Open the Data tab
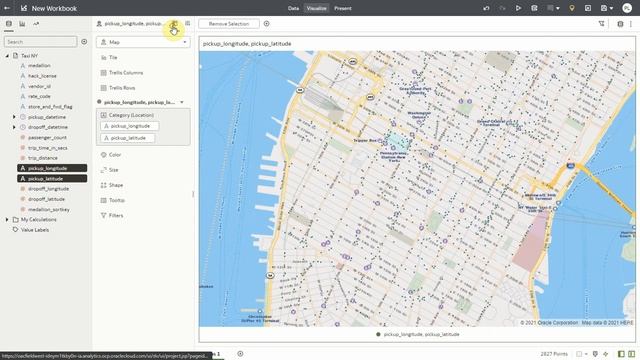 293,8
